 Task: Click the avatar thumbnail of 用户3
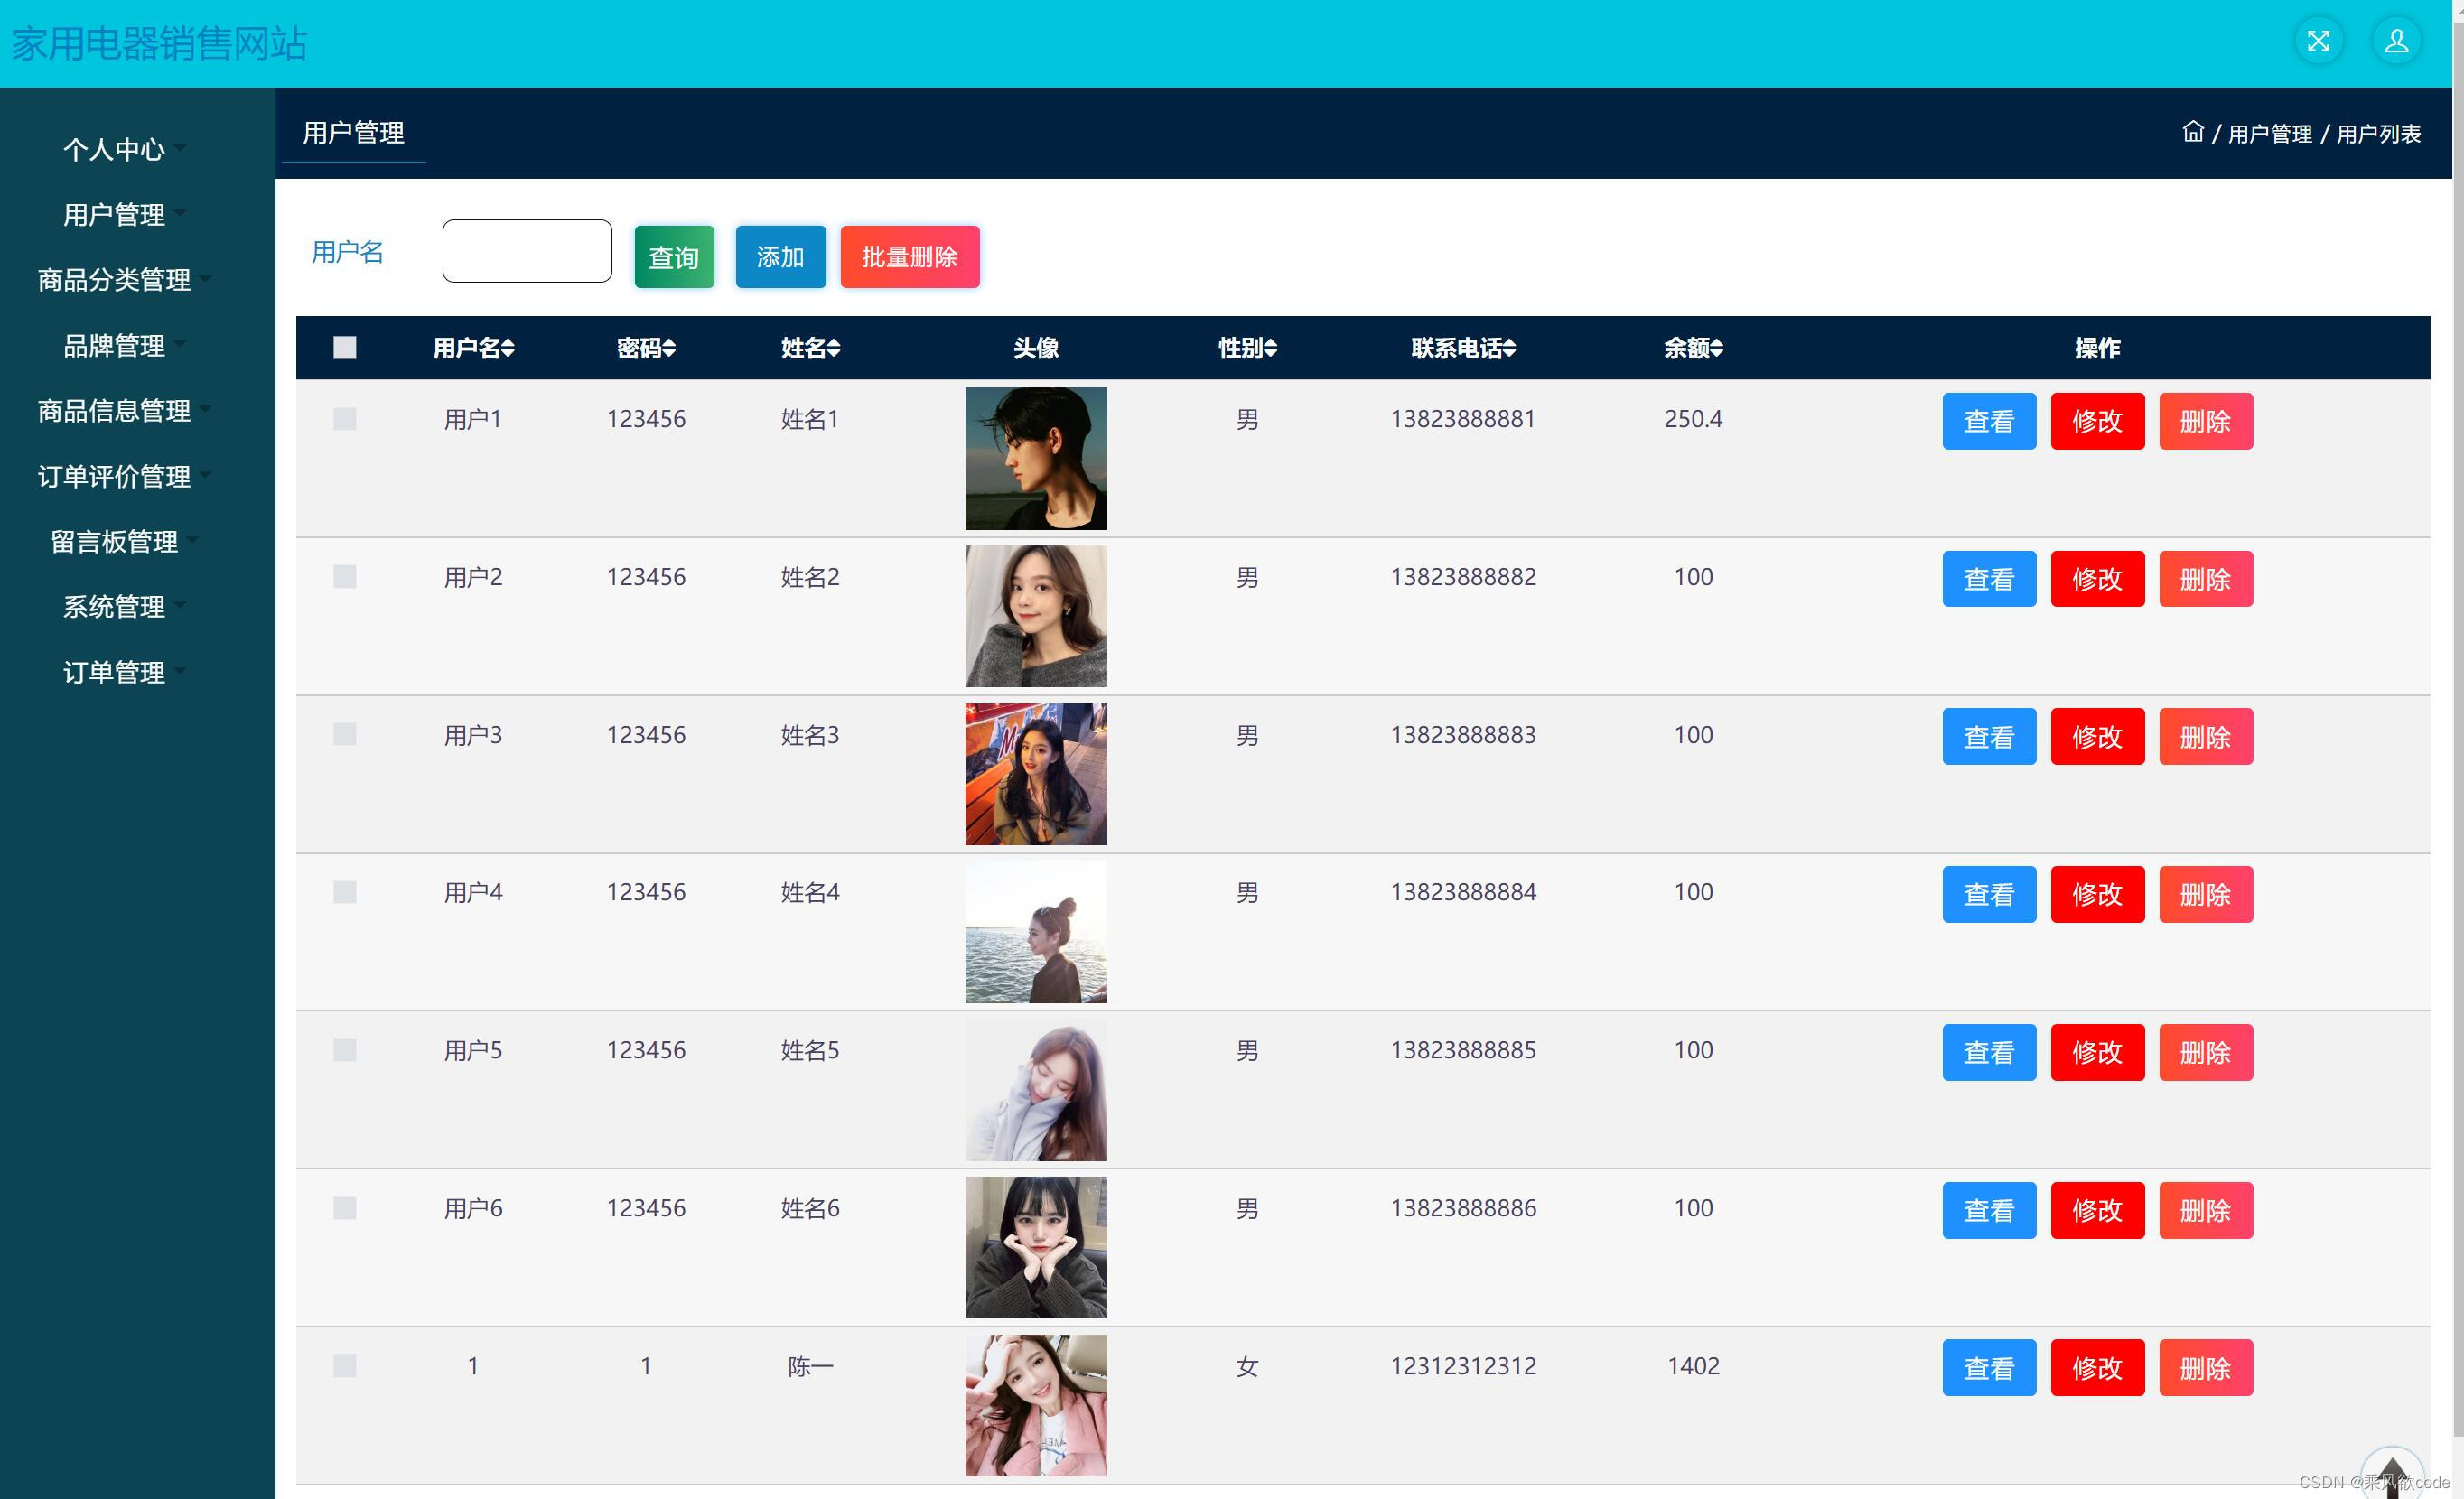(1035, 774)
